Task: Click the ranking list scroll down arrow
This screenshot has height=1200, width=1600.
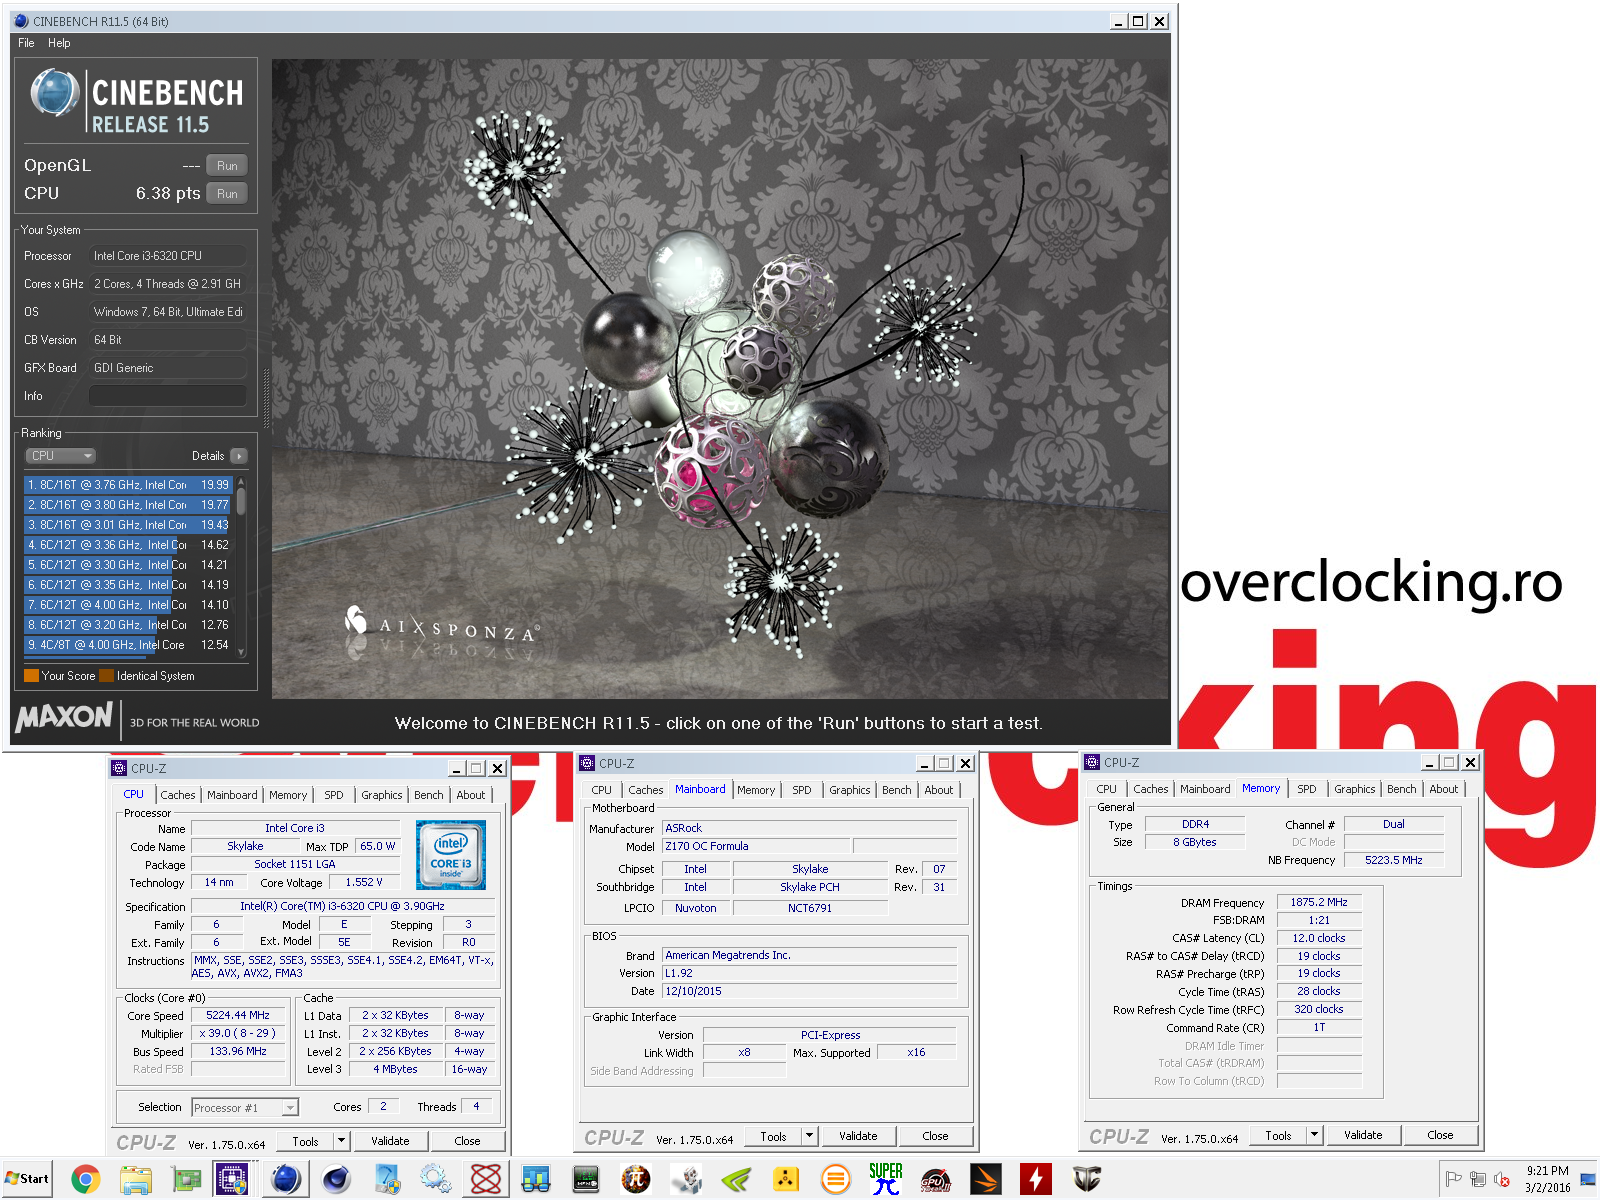Action: tap(241, 652)
